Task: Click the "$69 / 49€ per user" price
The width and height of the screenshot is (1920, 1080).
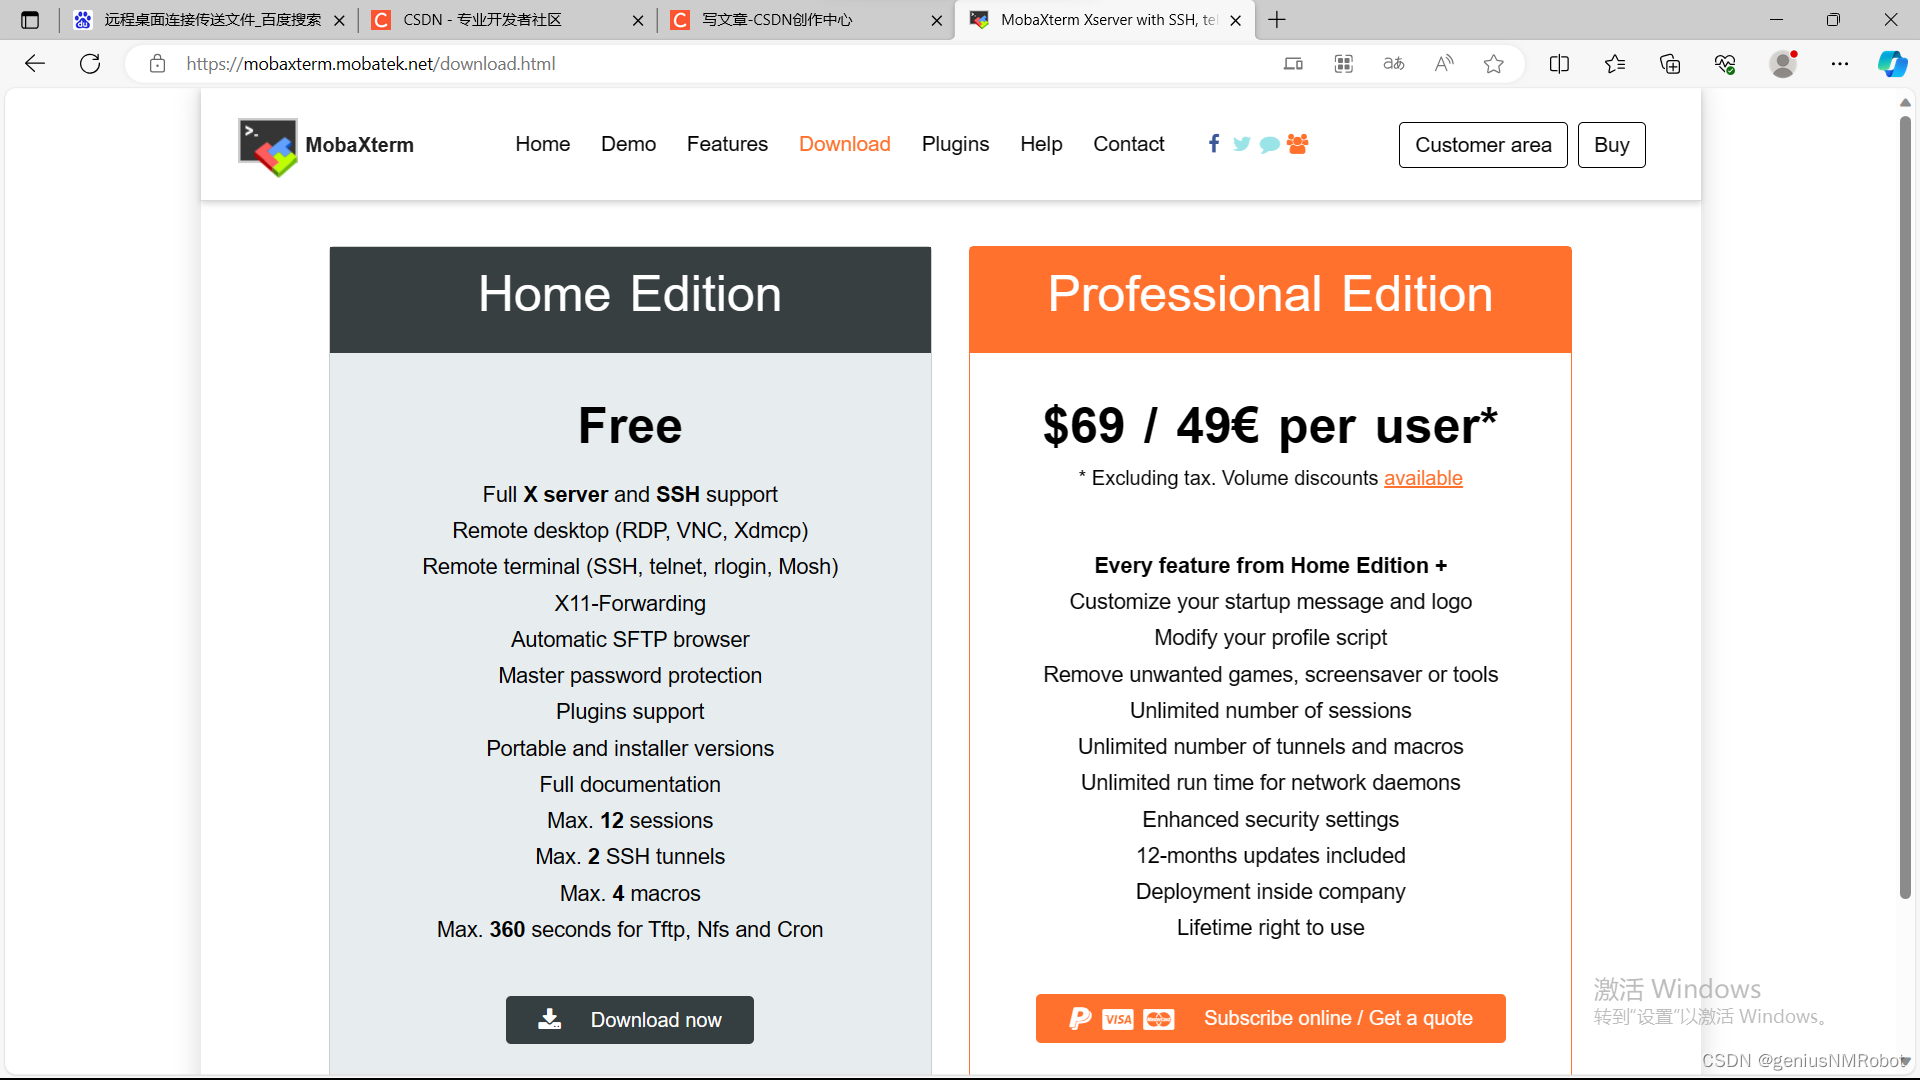Action: [1270, 426]
